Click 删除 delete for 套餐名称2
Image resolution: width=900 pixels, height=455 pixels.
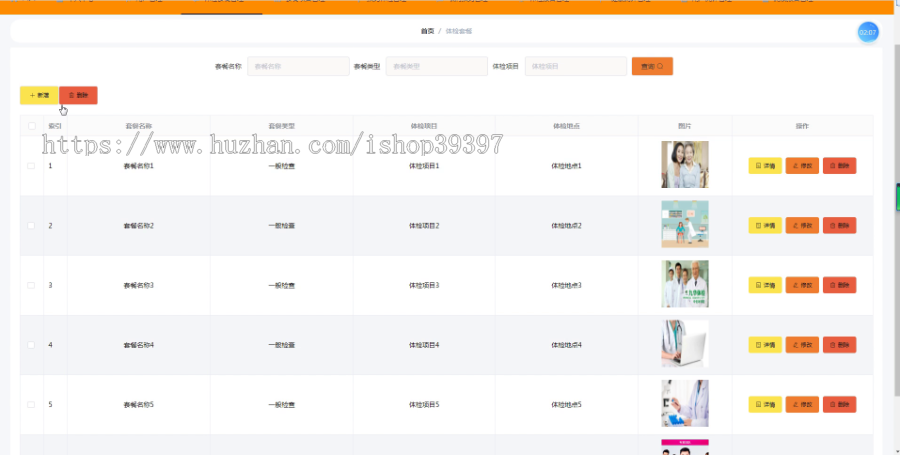(839, 225)
